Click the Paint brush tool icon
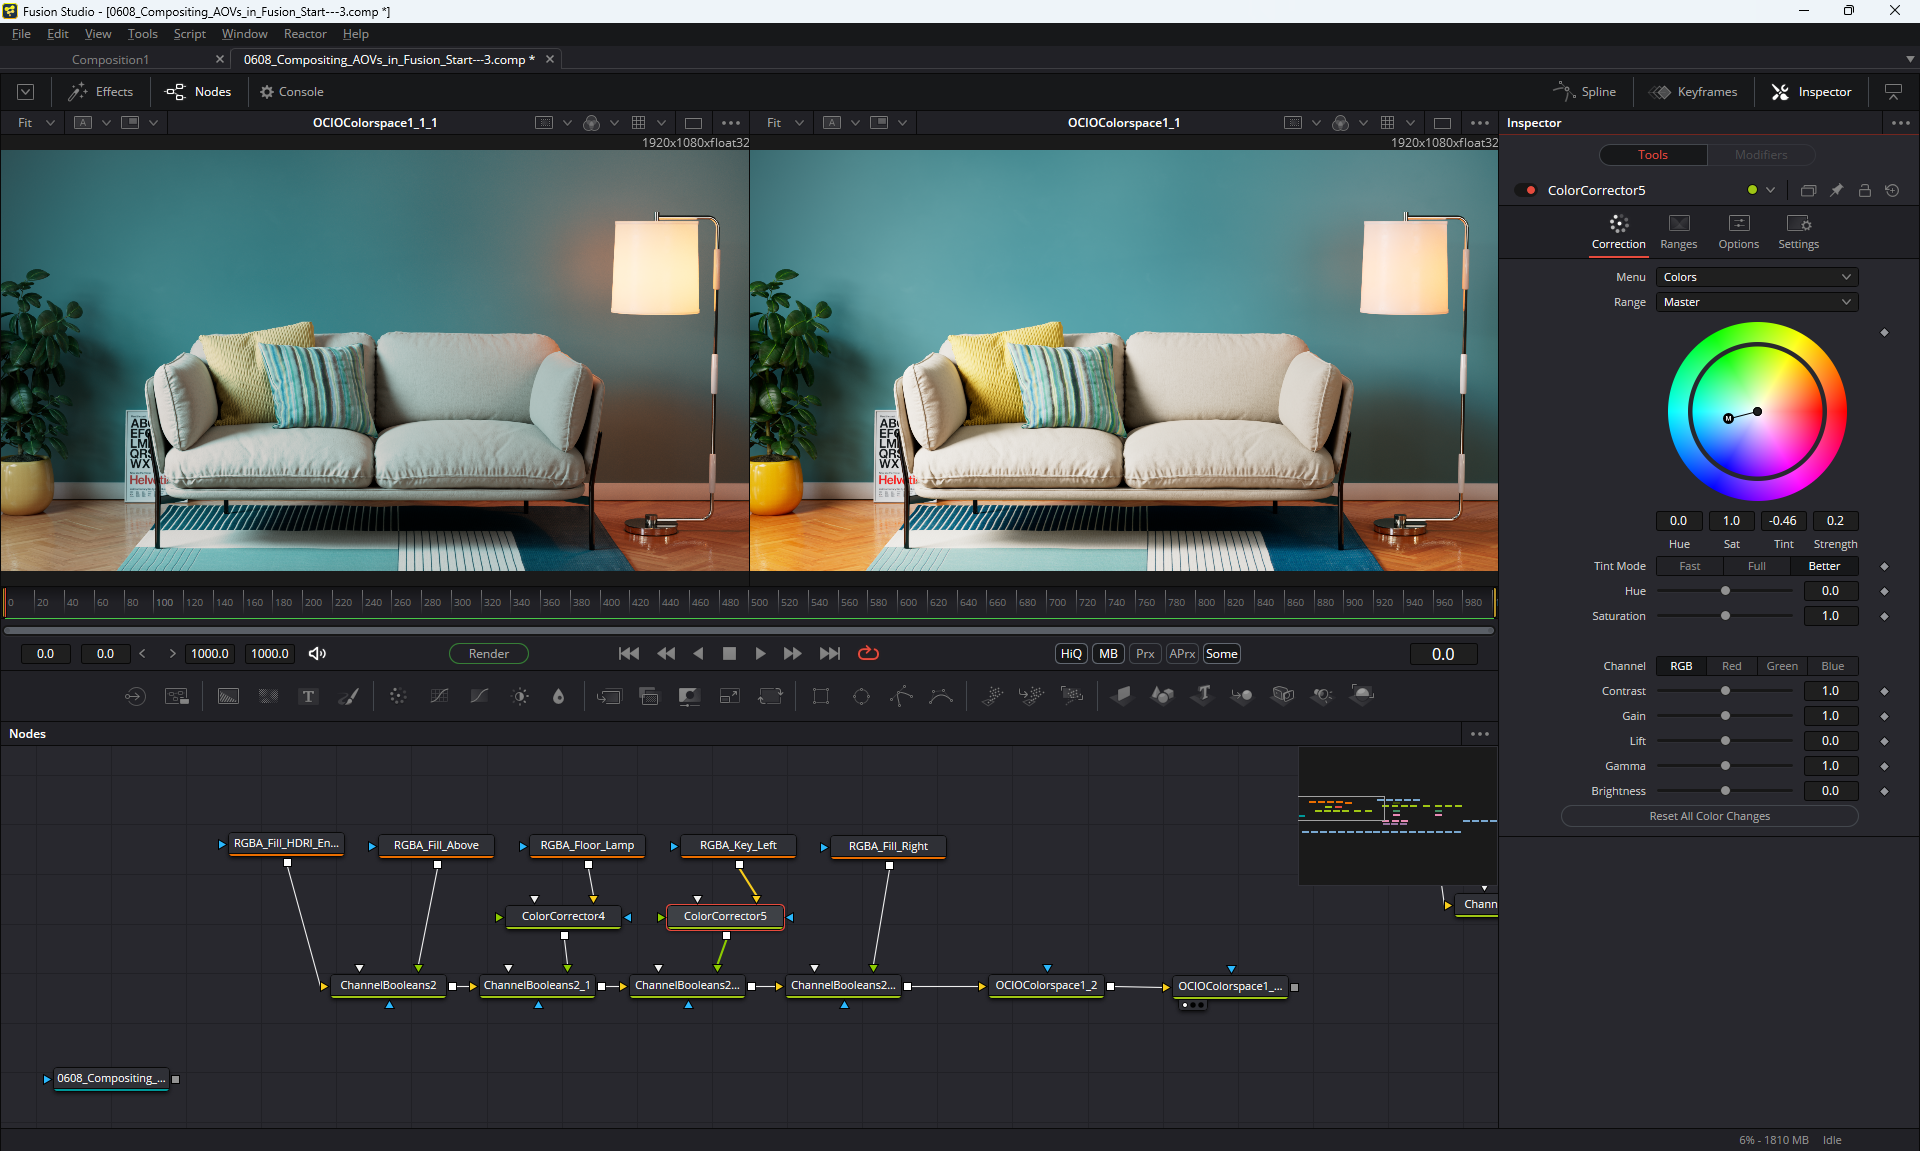Screen dimensions: 1920x1151 coord(349,696)
